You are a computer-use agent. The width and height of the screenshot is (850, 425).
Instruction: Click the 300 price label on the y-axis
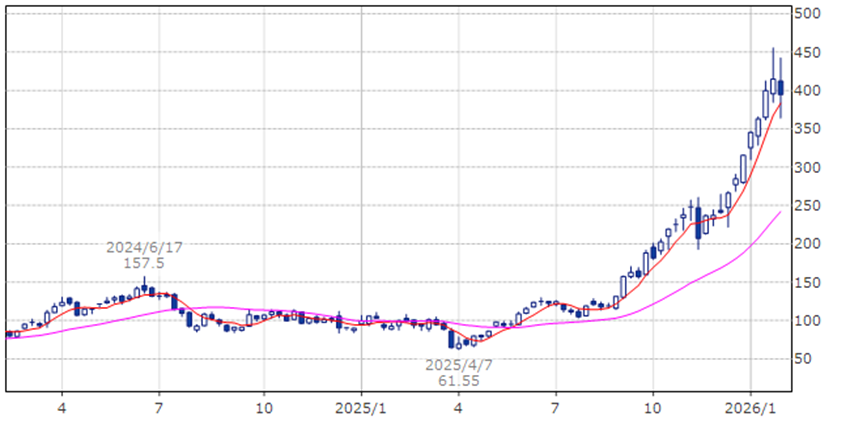[807, 168]
